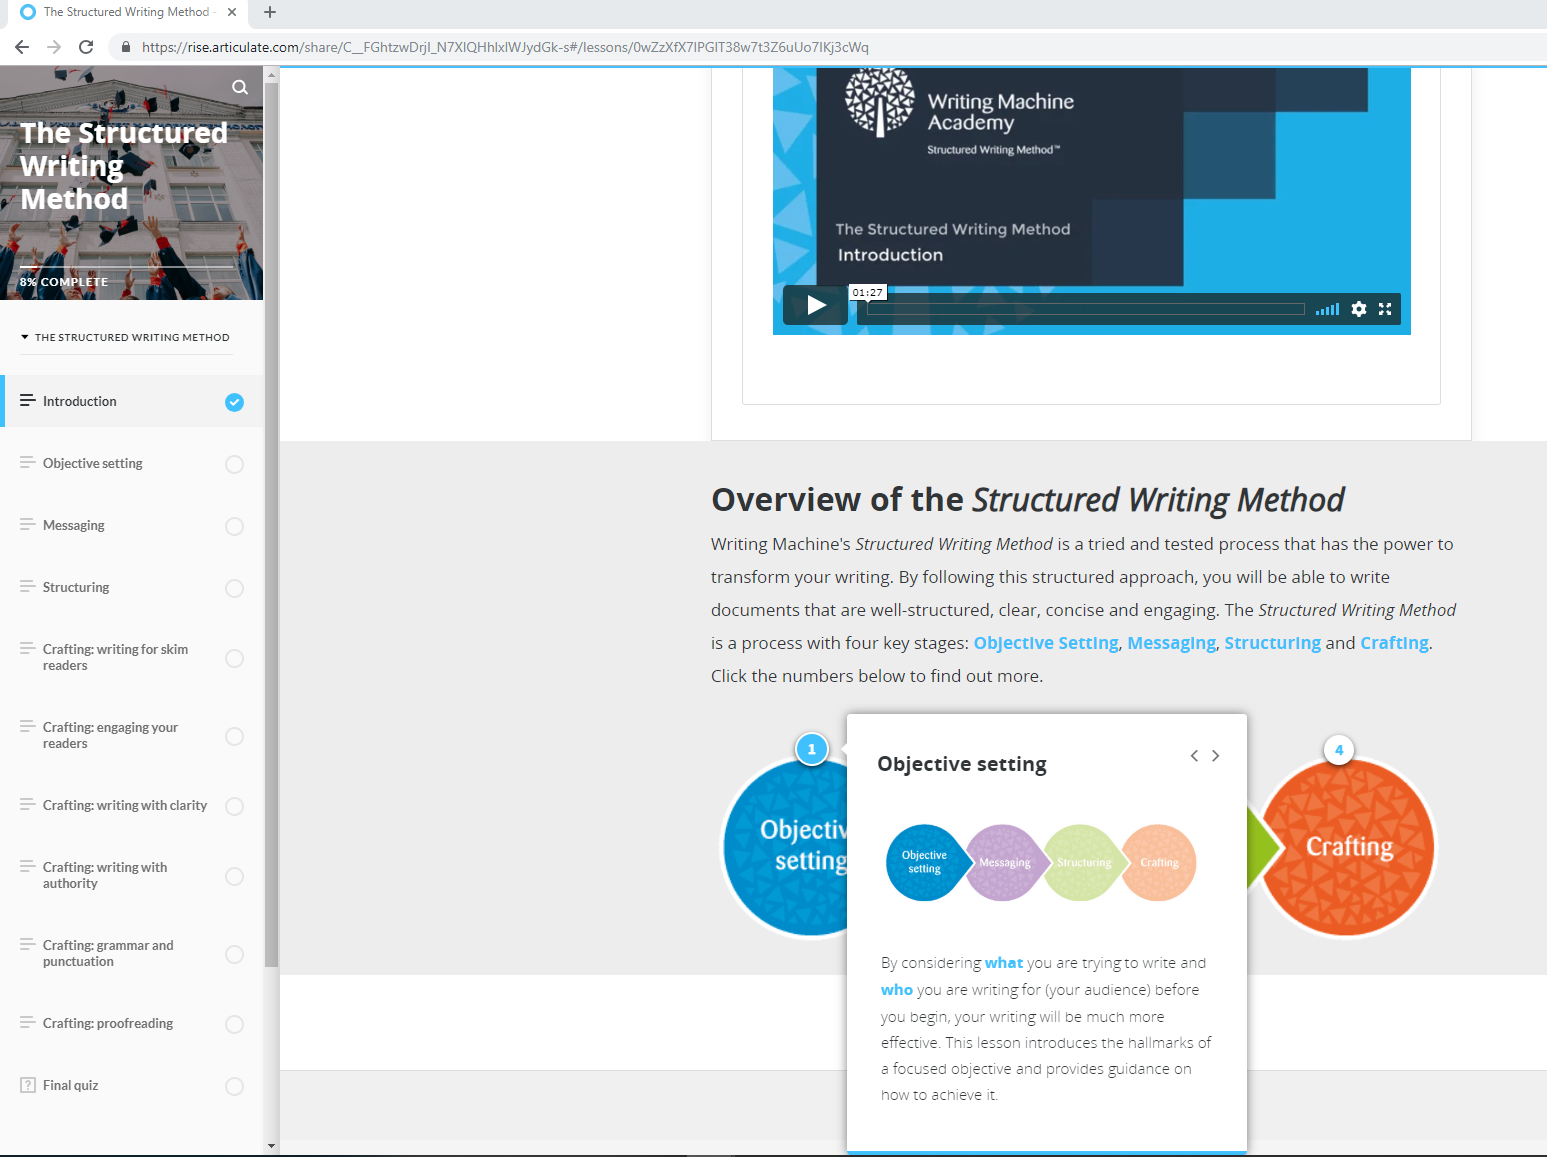Go to previous popup with left chevron
Viewport: 1547px width, 1157px height.
[1194, 755]
